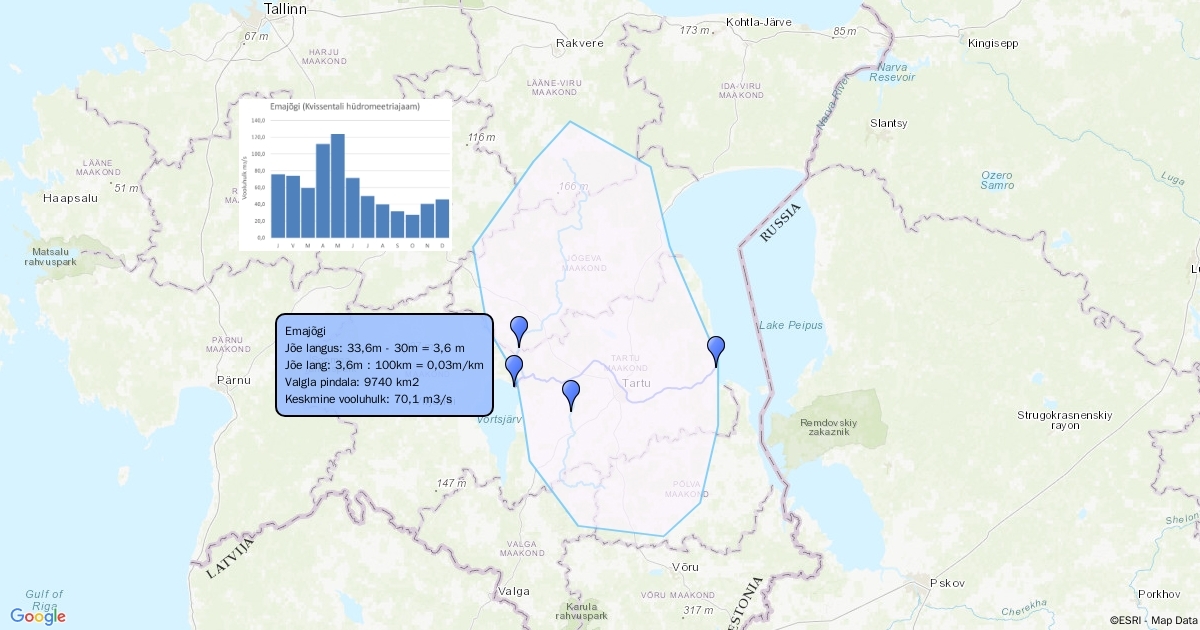The height and width of the screenshot is (630, 1200).
Task: Click the marker just above Võrtsjärv label
Action: [x=514, y=369]
